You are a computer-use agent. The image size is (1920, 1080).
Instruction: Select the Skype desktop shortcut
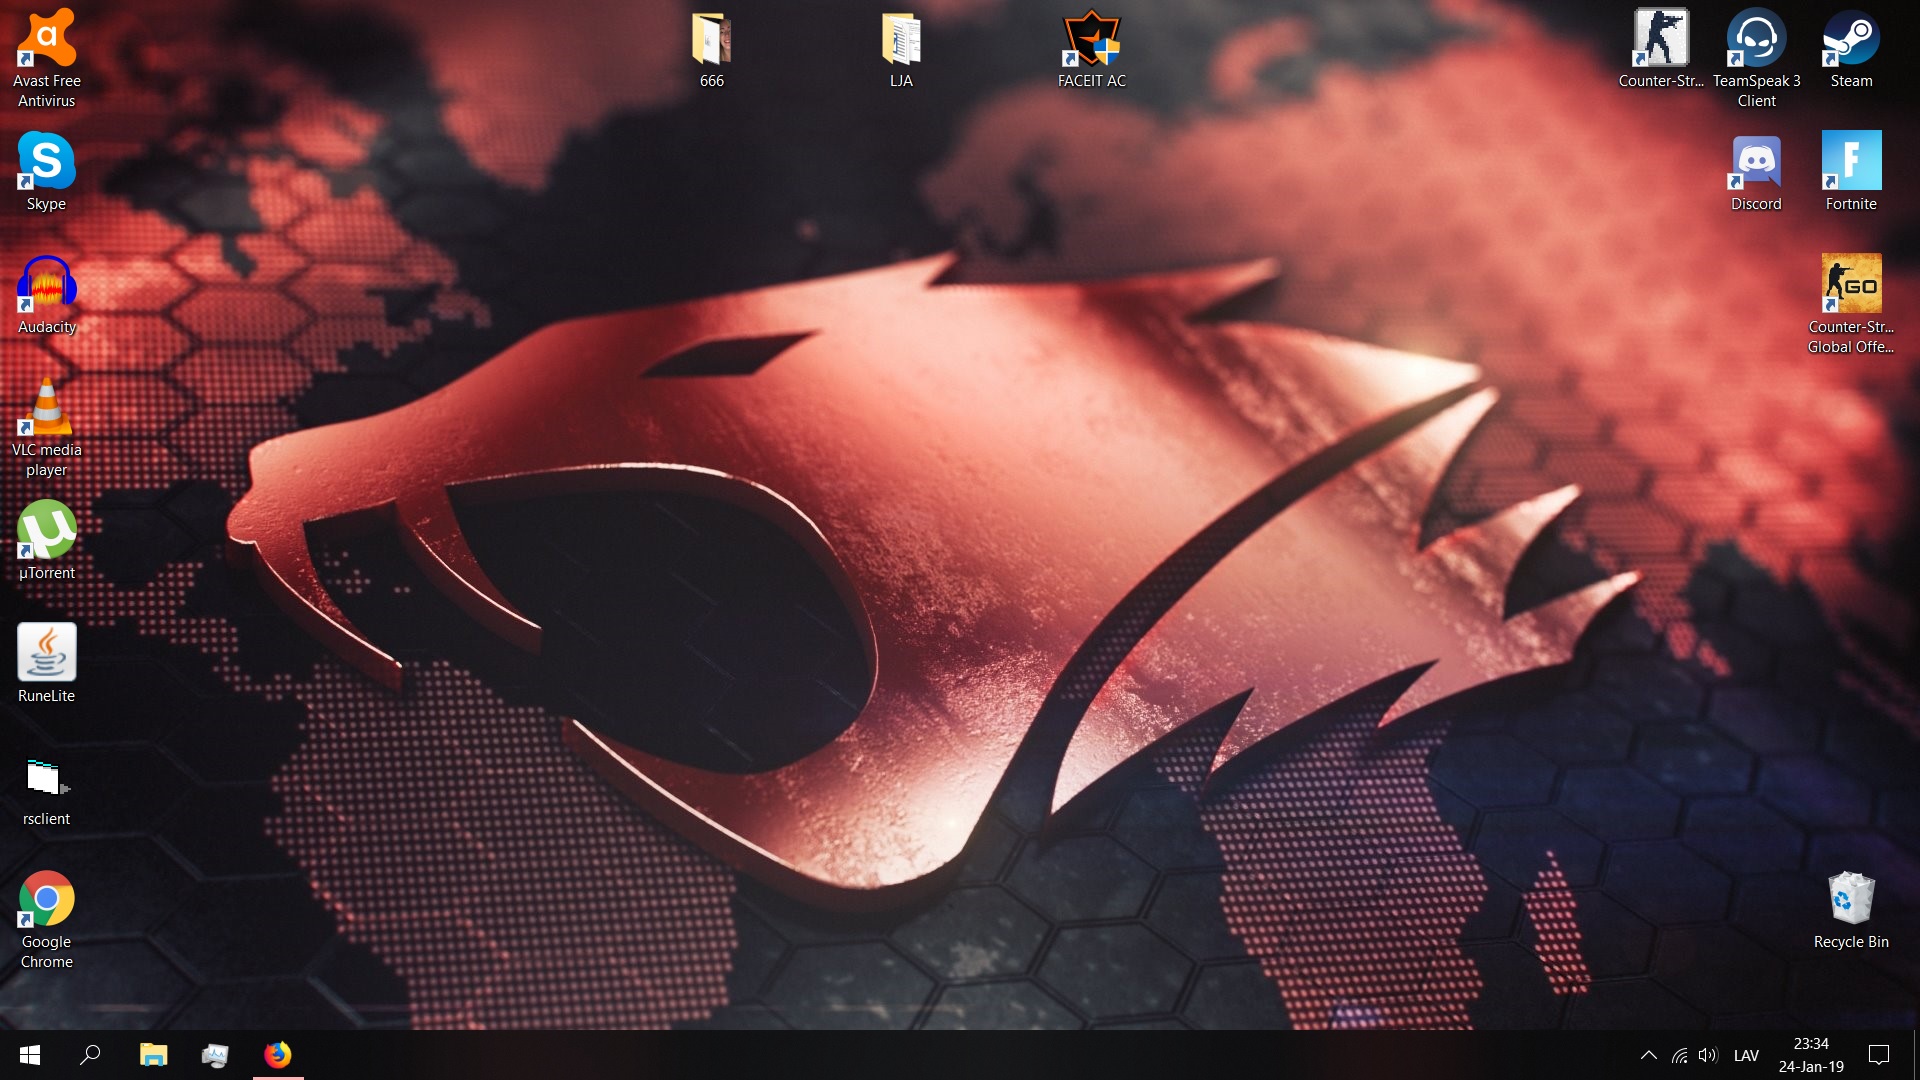point(47,171)
